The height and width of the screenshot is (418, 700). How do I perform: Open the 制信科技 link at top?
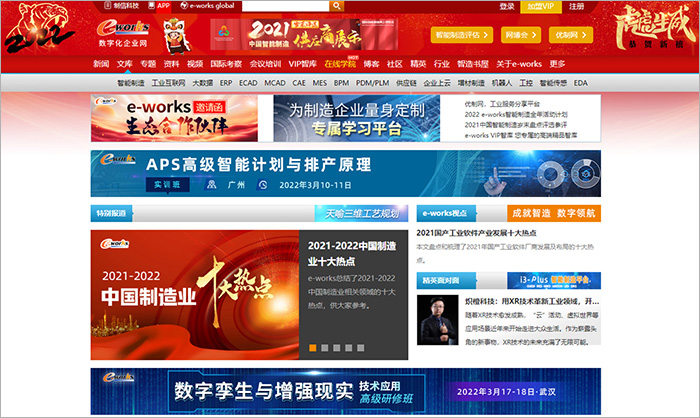(121, 6)
